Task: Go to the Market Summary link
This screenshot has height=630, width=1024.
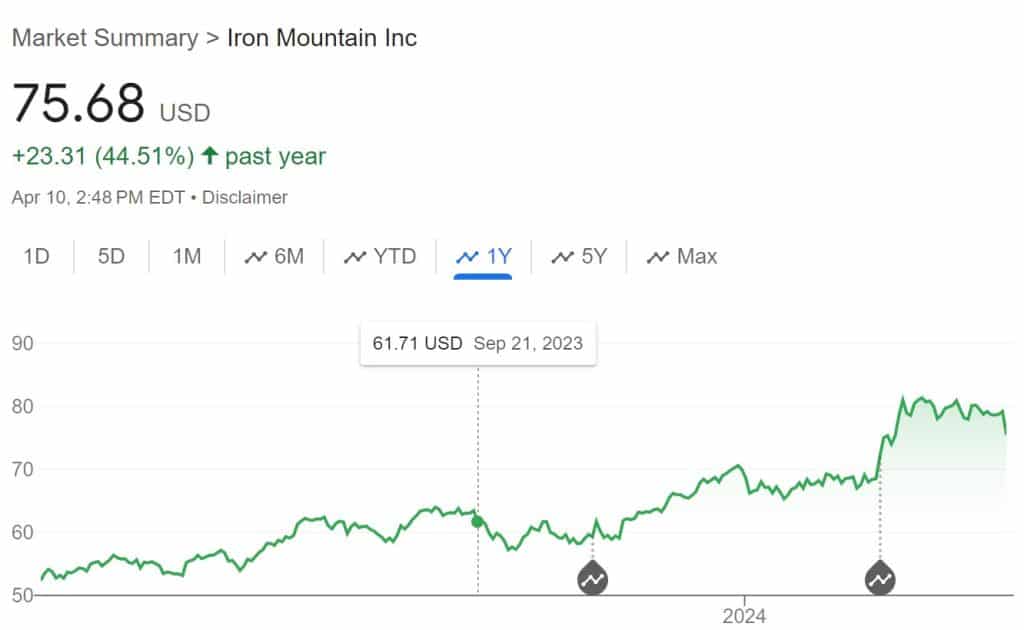Action: point(104,38)
